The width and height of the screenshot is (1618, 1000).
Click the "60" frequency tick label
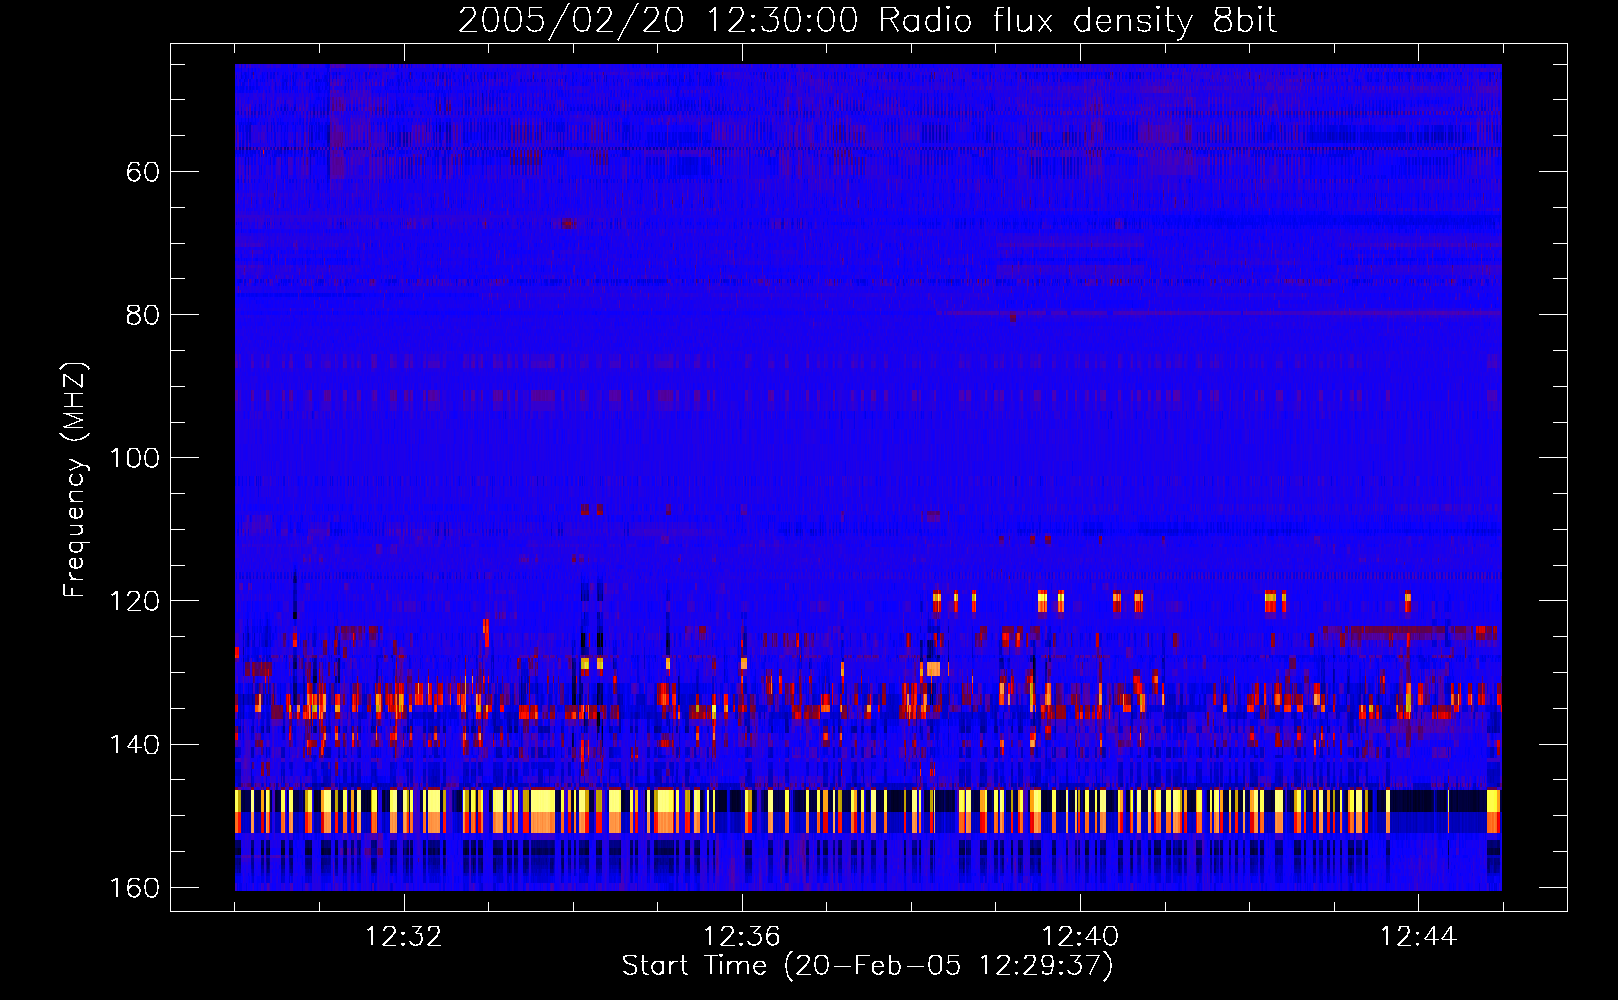(143, 172)
